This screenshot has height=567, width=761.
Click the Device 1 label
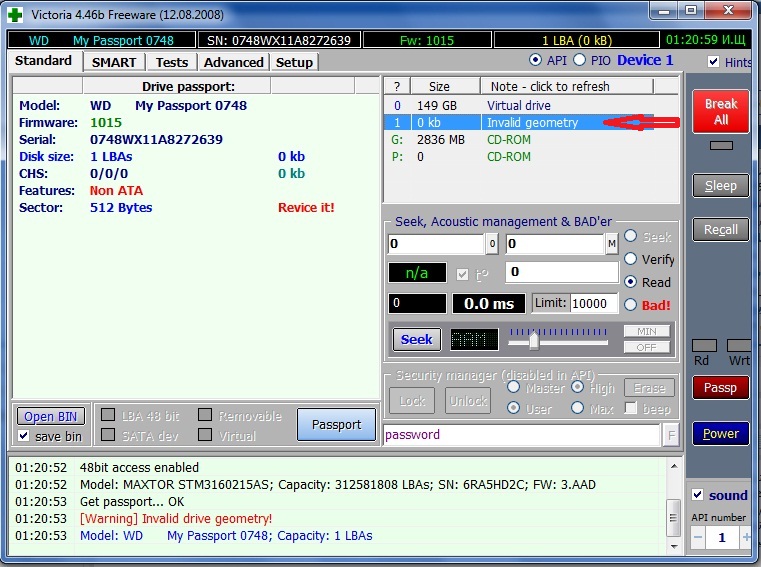pyautogui.click(x=645, y=60)
